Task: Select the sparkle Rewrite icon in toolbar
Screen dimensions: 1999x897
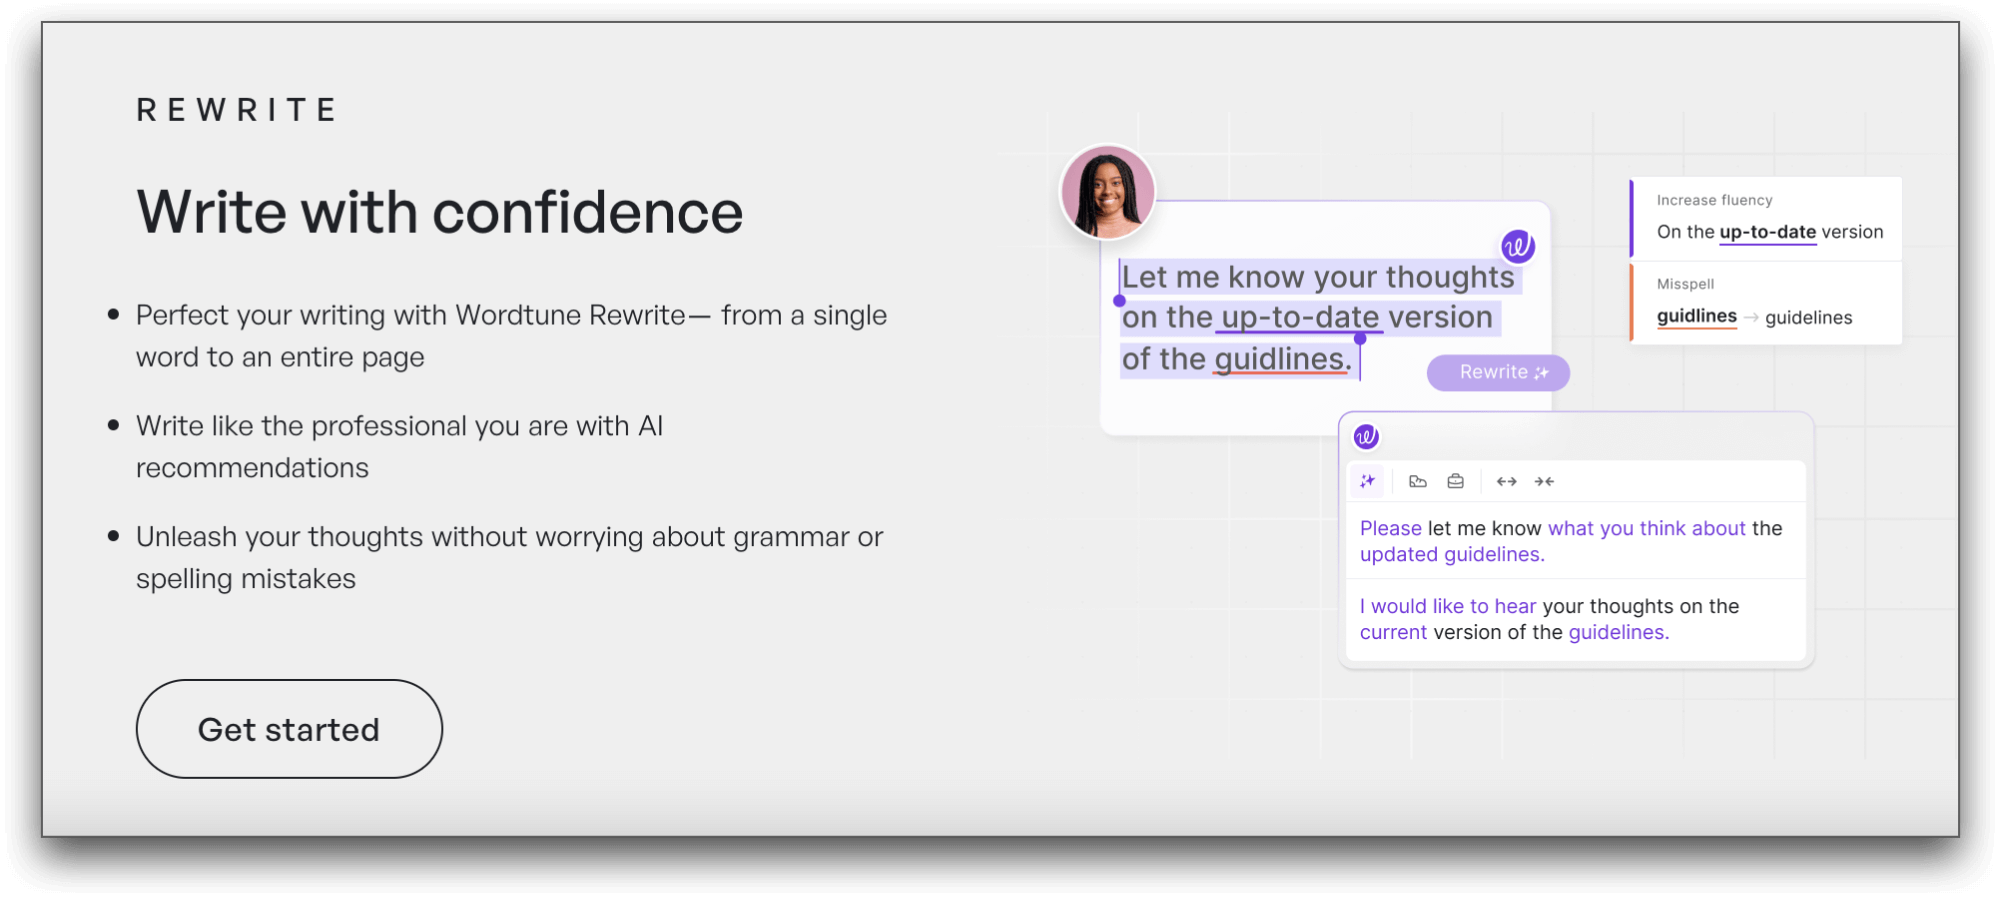Action: [1367, 481]
